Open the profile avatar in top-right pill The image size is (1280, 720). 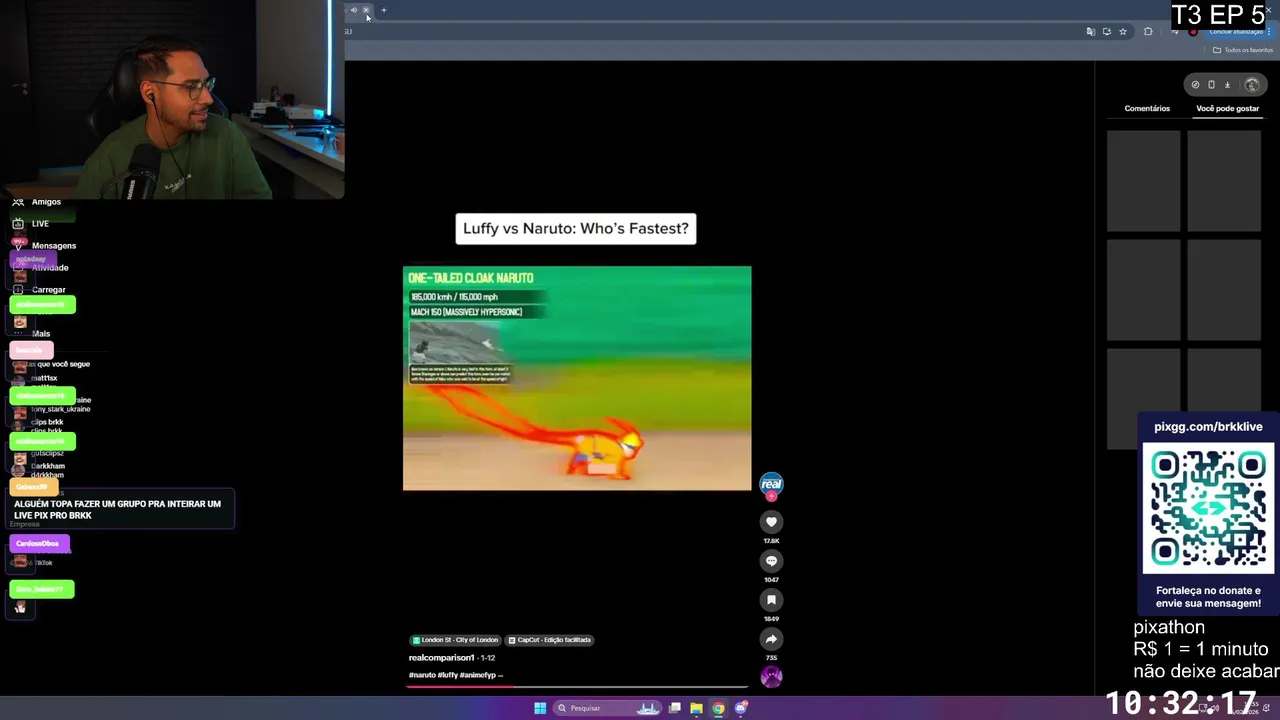point(1251,85)
